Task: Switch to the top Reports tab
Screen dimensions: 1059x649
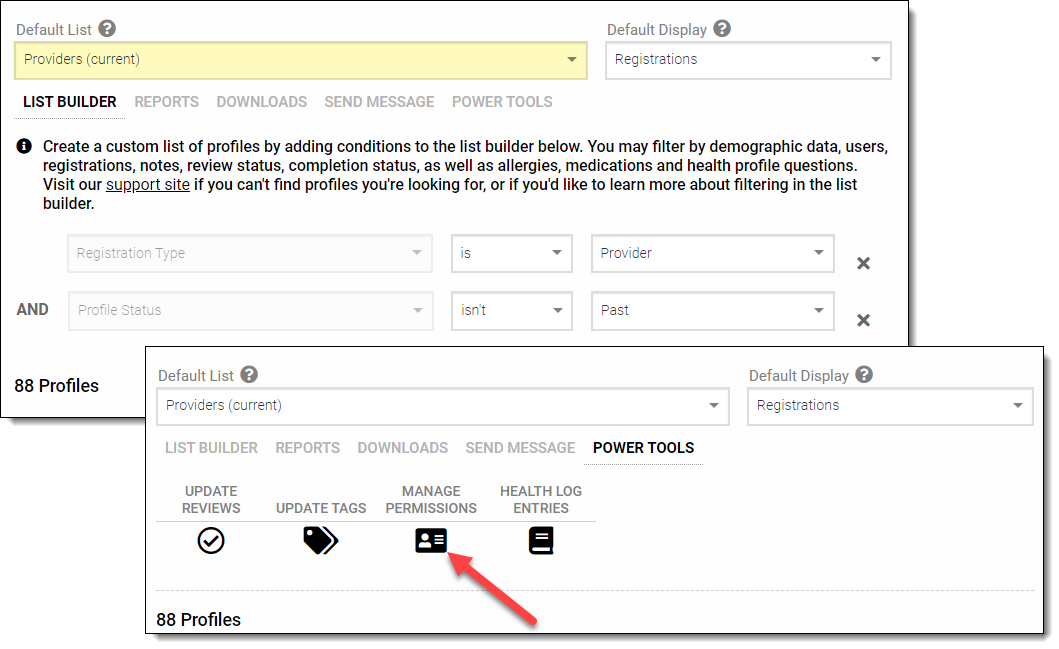Action: 166,102
